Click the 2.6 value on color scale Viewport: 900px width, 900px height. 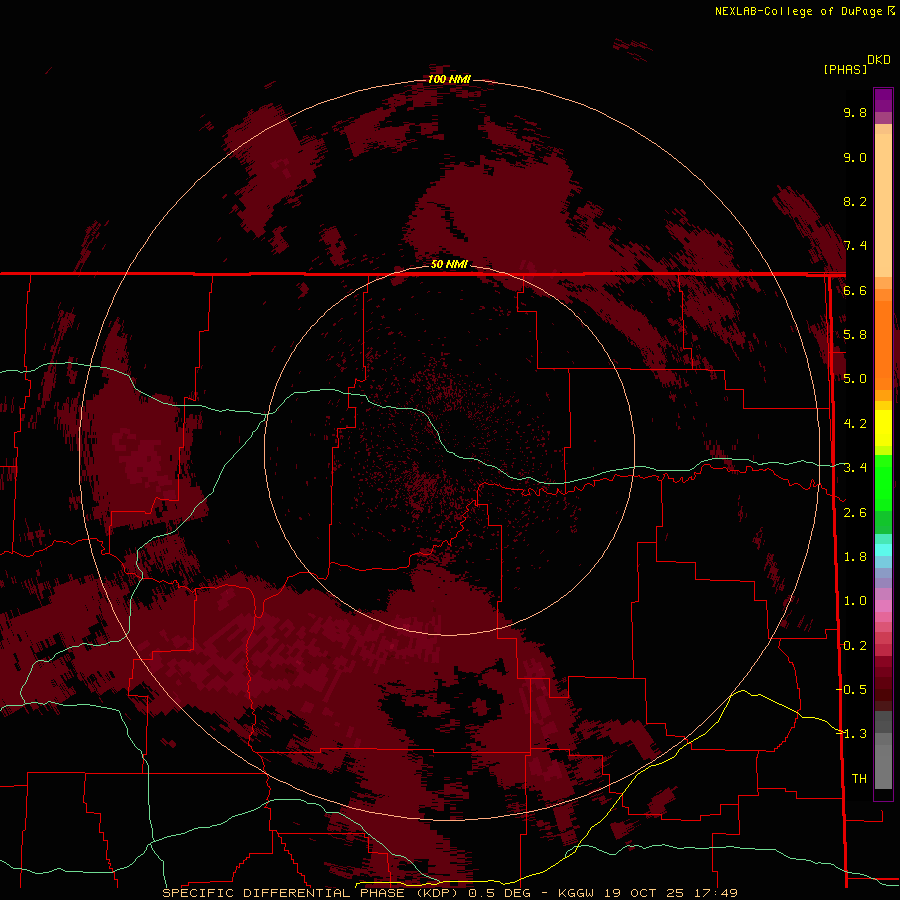click(855, 513)
